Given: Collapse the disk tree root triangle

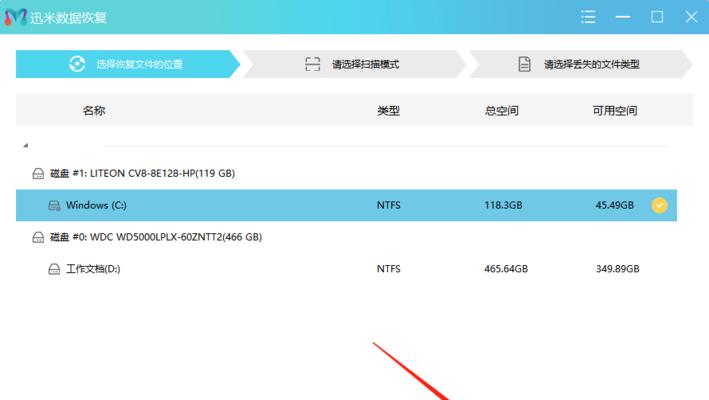Looking at the screenshot, I should pos(26,145).
